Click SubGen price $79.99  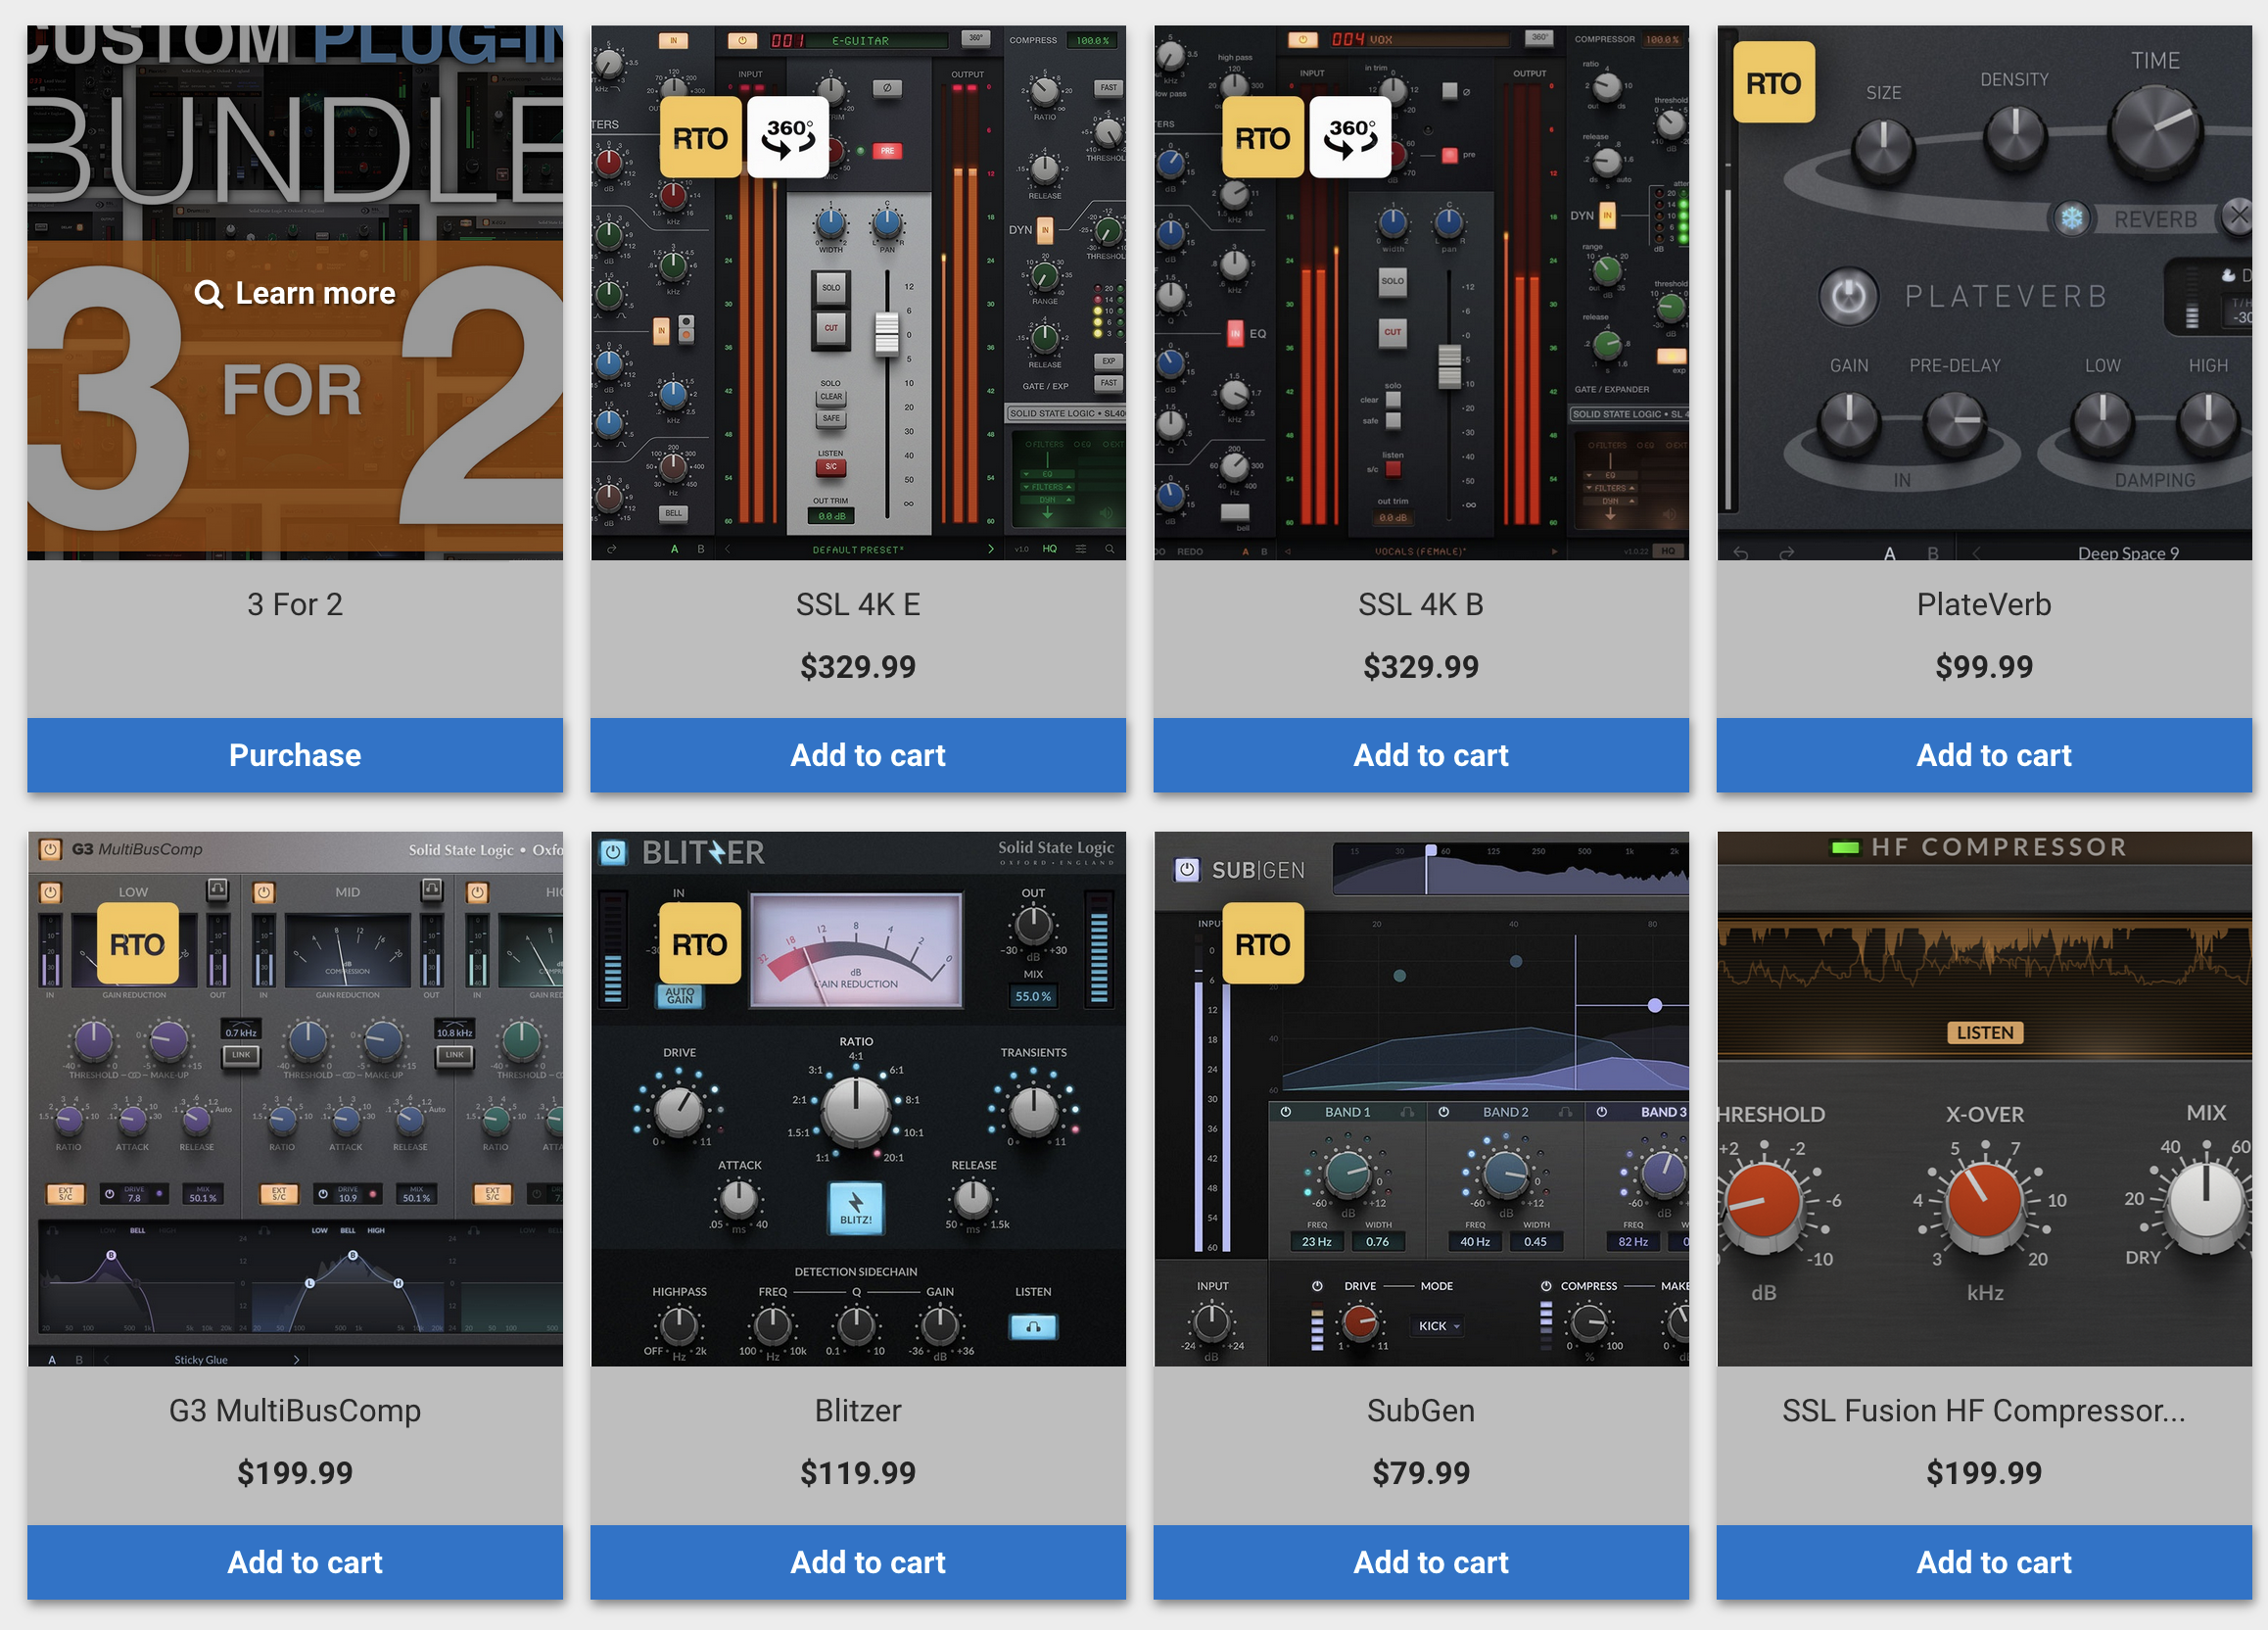coord(1421,1473)
